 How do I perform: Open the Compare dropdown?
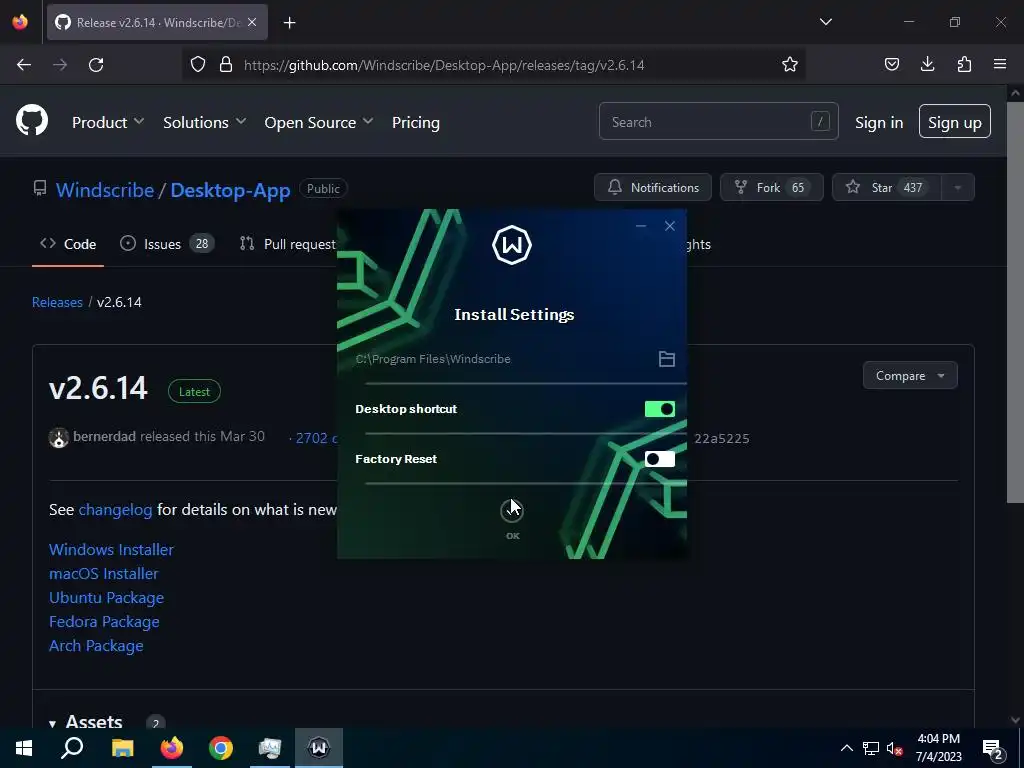click(x=910, y=376)
